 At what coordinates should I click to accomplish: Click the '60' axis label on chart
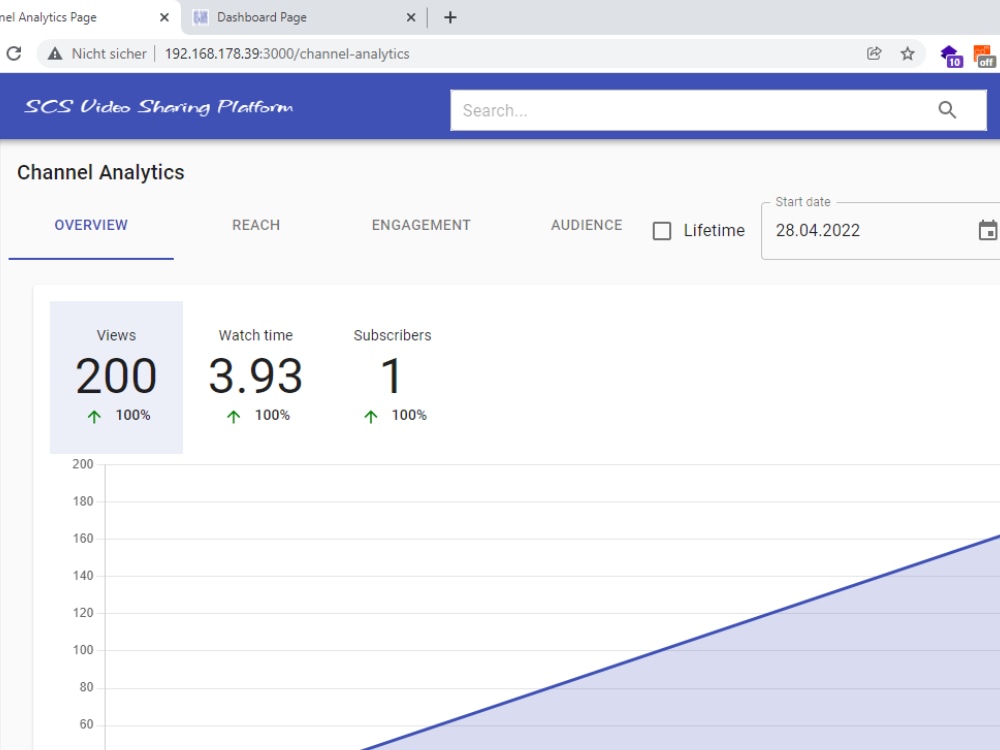[x=86, y=724]
